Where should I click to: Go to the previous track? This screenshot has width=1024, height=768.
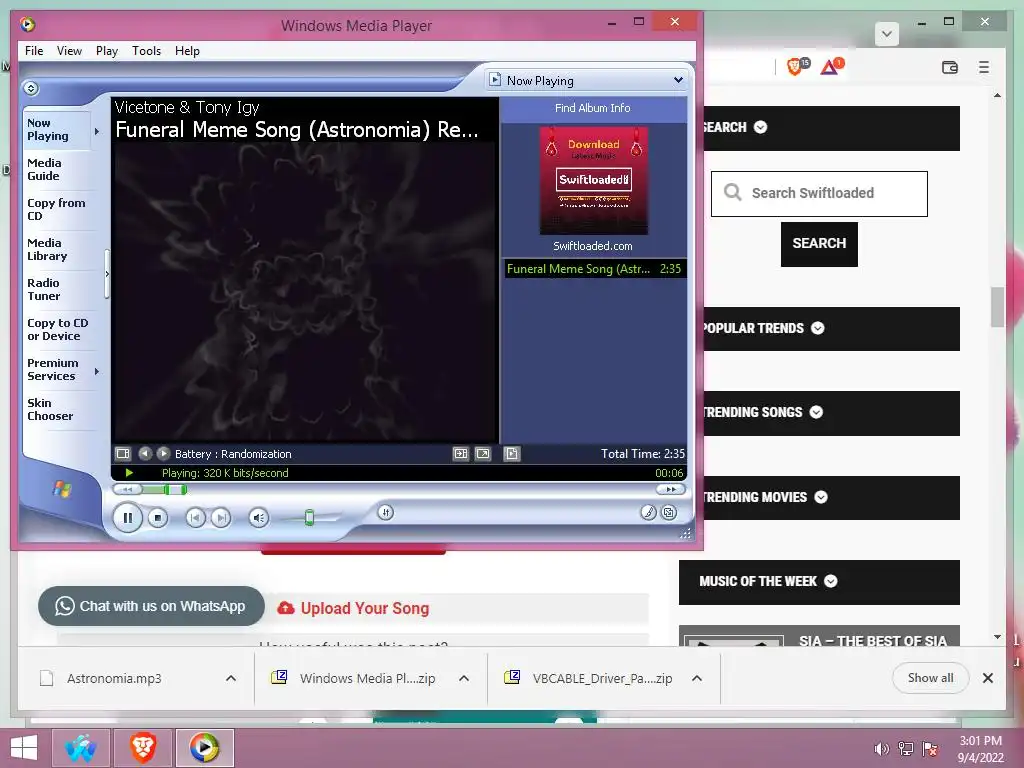pos(195,518)
